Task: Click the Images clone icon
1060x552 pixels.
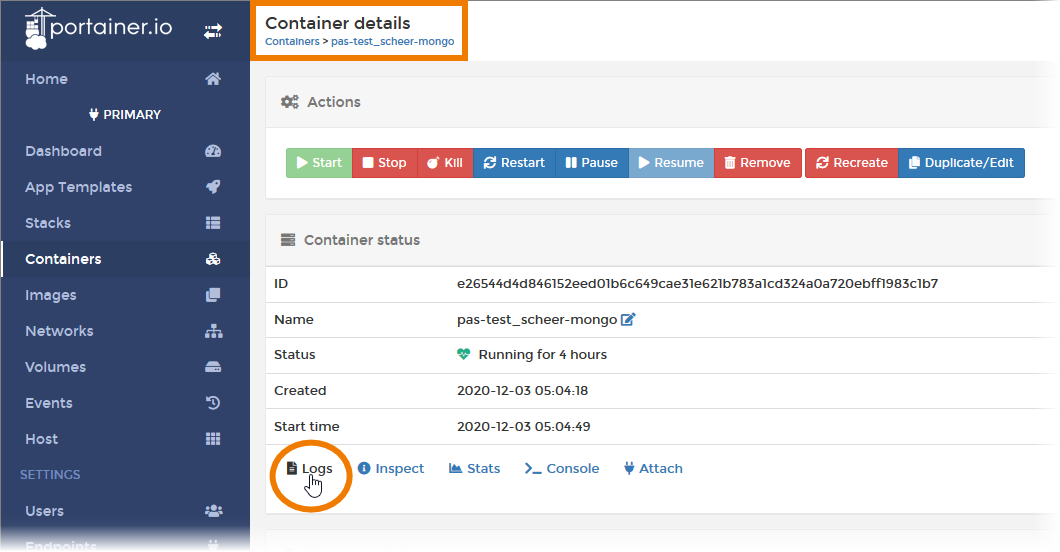Action: [x=212, y=295]
